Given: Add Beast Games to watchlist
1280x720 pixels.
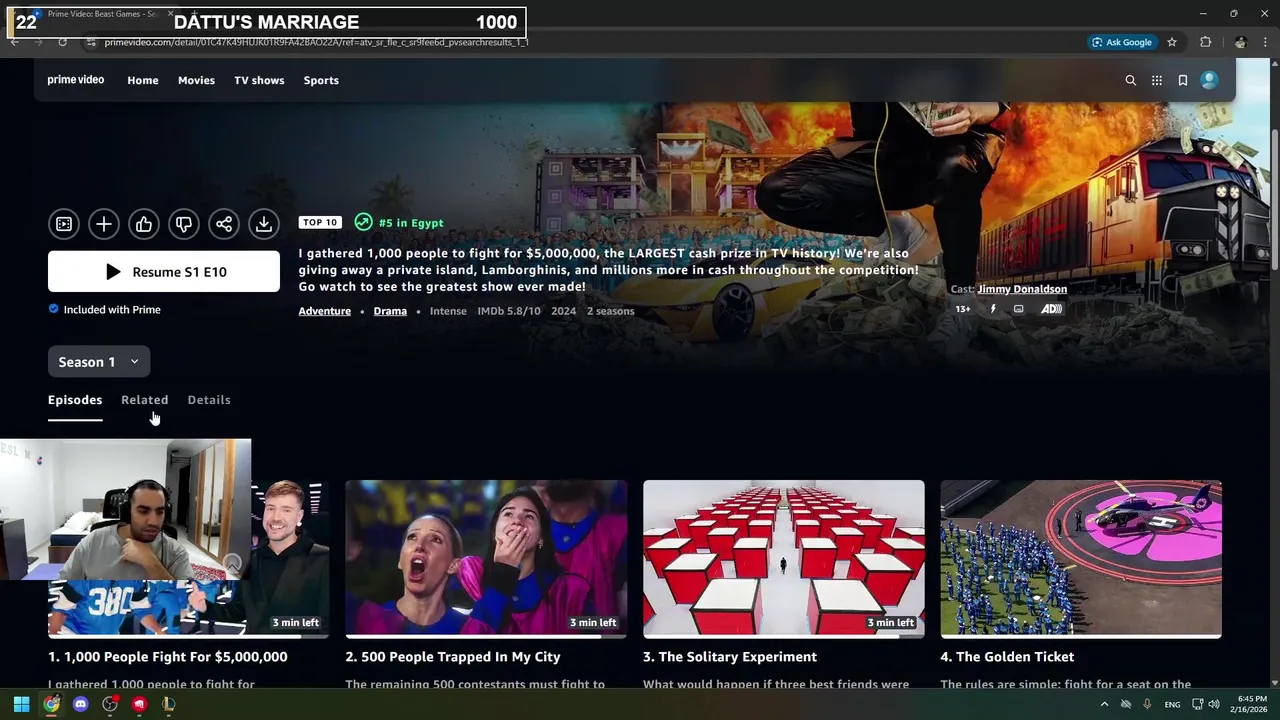Looking at the screenshot, I should [x=104, y=224].
